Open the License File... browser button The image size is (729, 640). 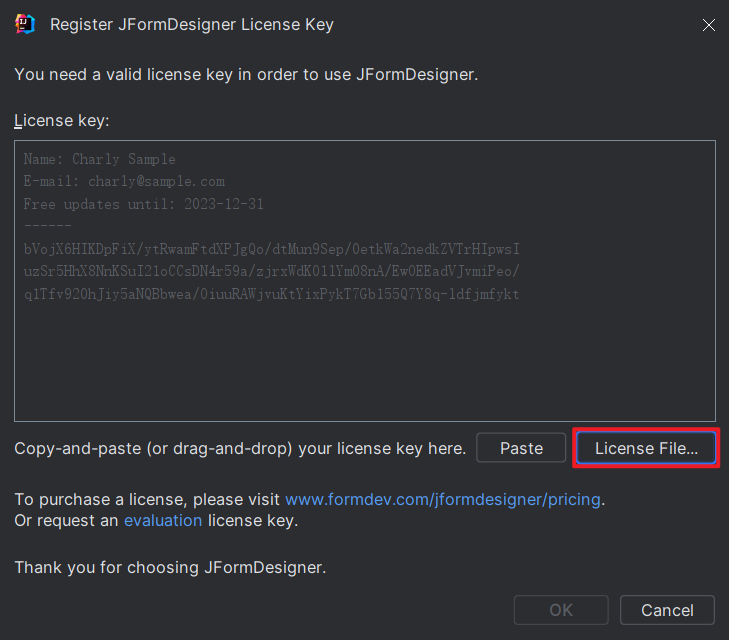coord(646,448)
